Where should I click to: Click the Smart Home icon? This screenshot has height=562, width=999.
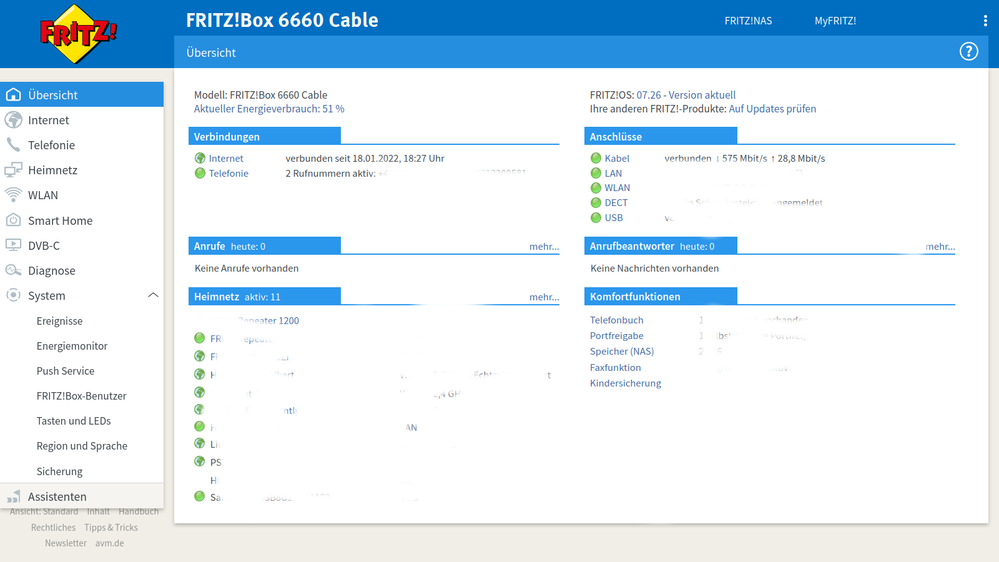(13, 220)
